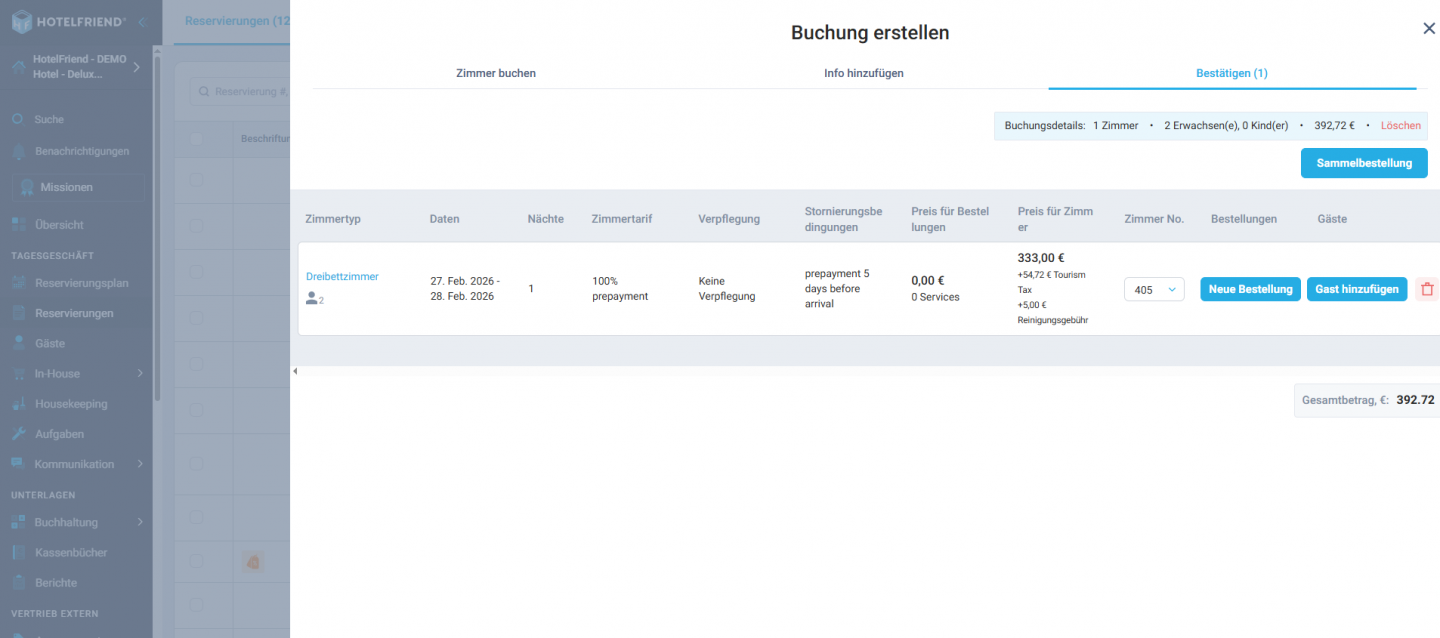Click the Berichte icon in sidebar
The width and height of the screenshot is (1440, 638).
coord(18,582)
